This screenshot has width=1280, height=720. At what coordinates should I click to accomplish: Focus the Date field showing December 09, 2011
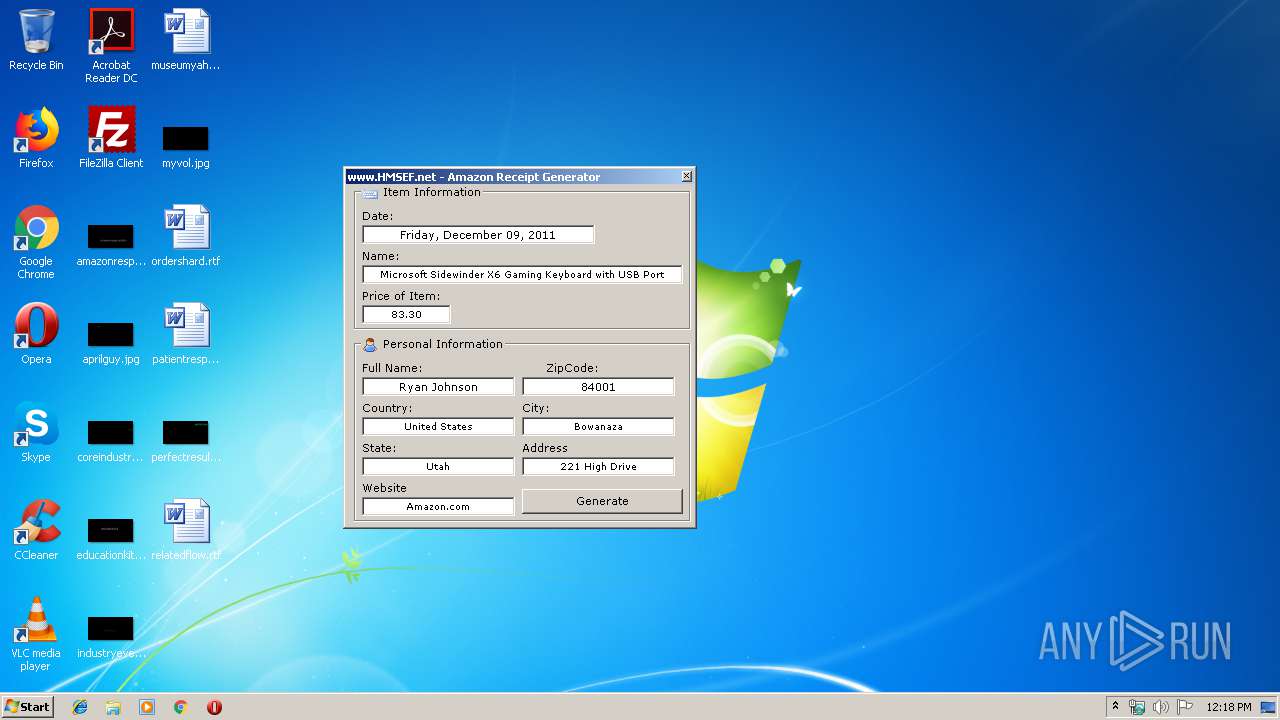(478, 235)
